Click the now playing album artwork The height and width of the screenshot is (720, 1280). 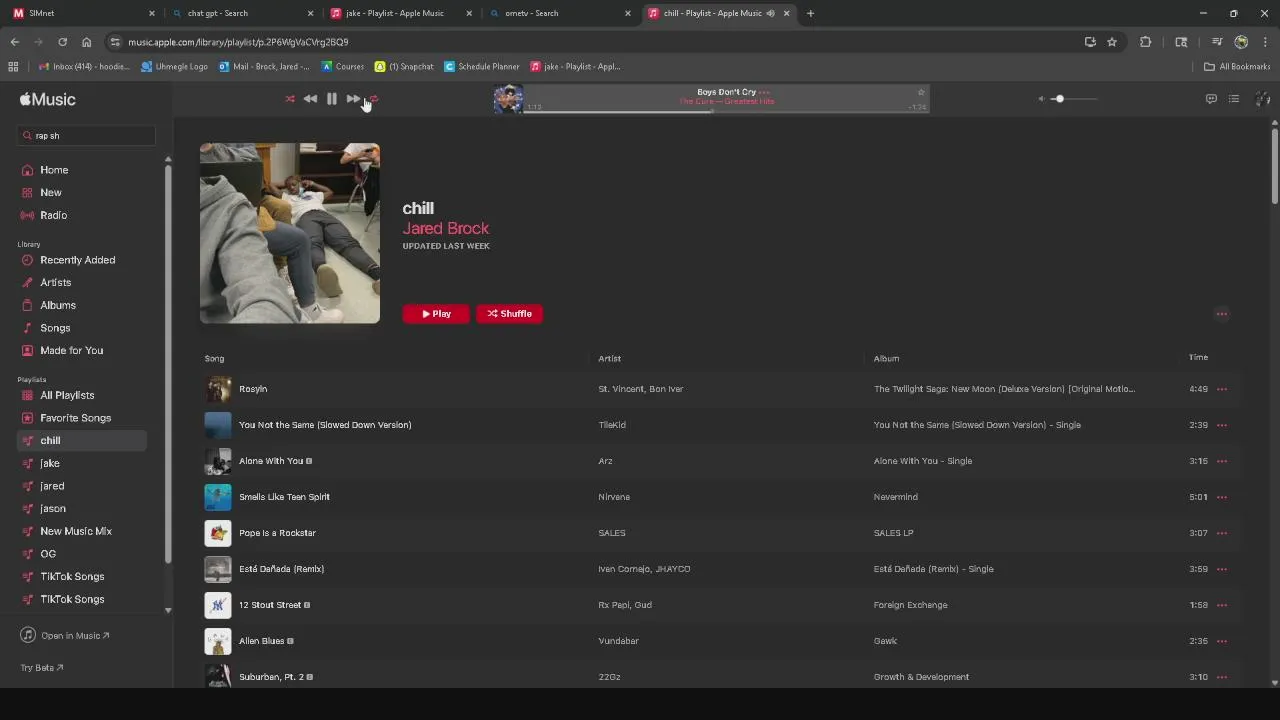(508, 99)
